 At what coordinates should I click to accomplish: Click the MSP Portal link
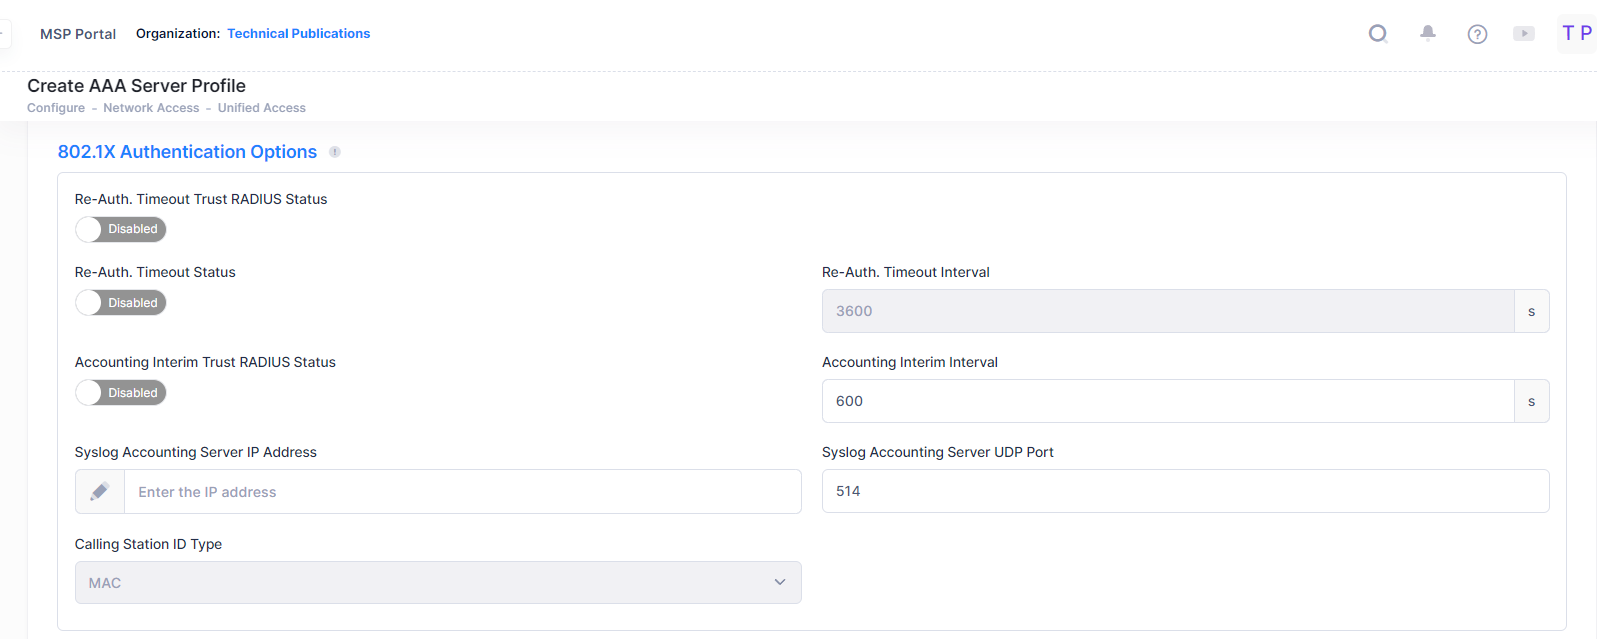coord(78,34)
